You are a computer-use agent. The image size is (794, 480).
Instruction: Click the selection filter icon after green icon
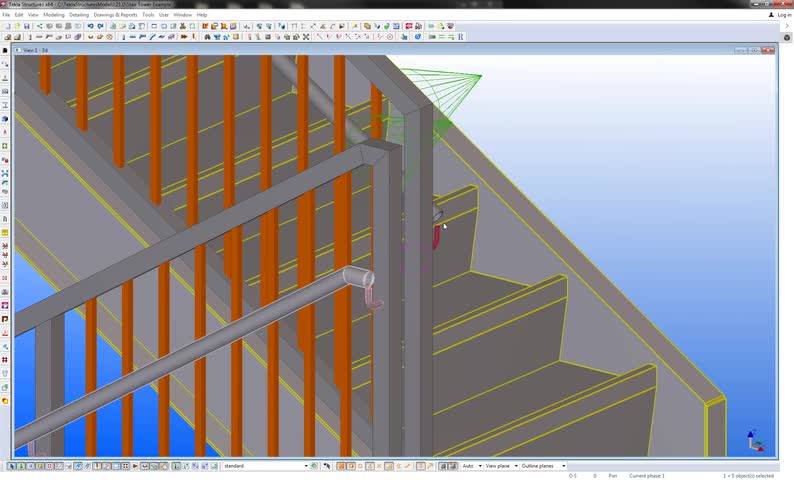327,466
